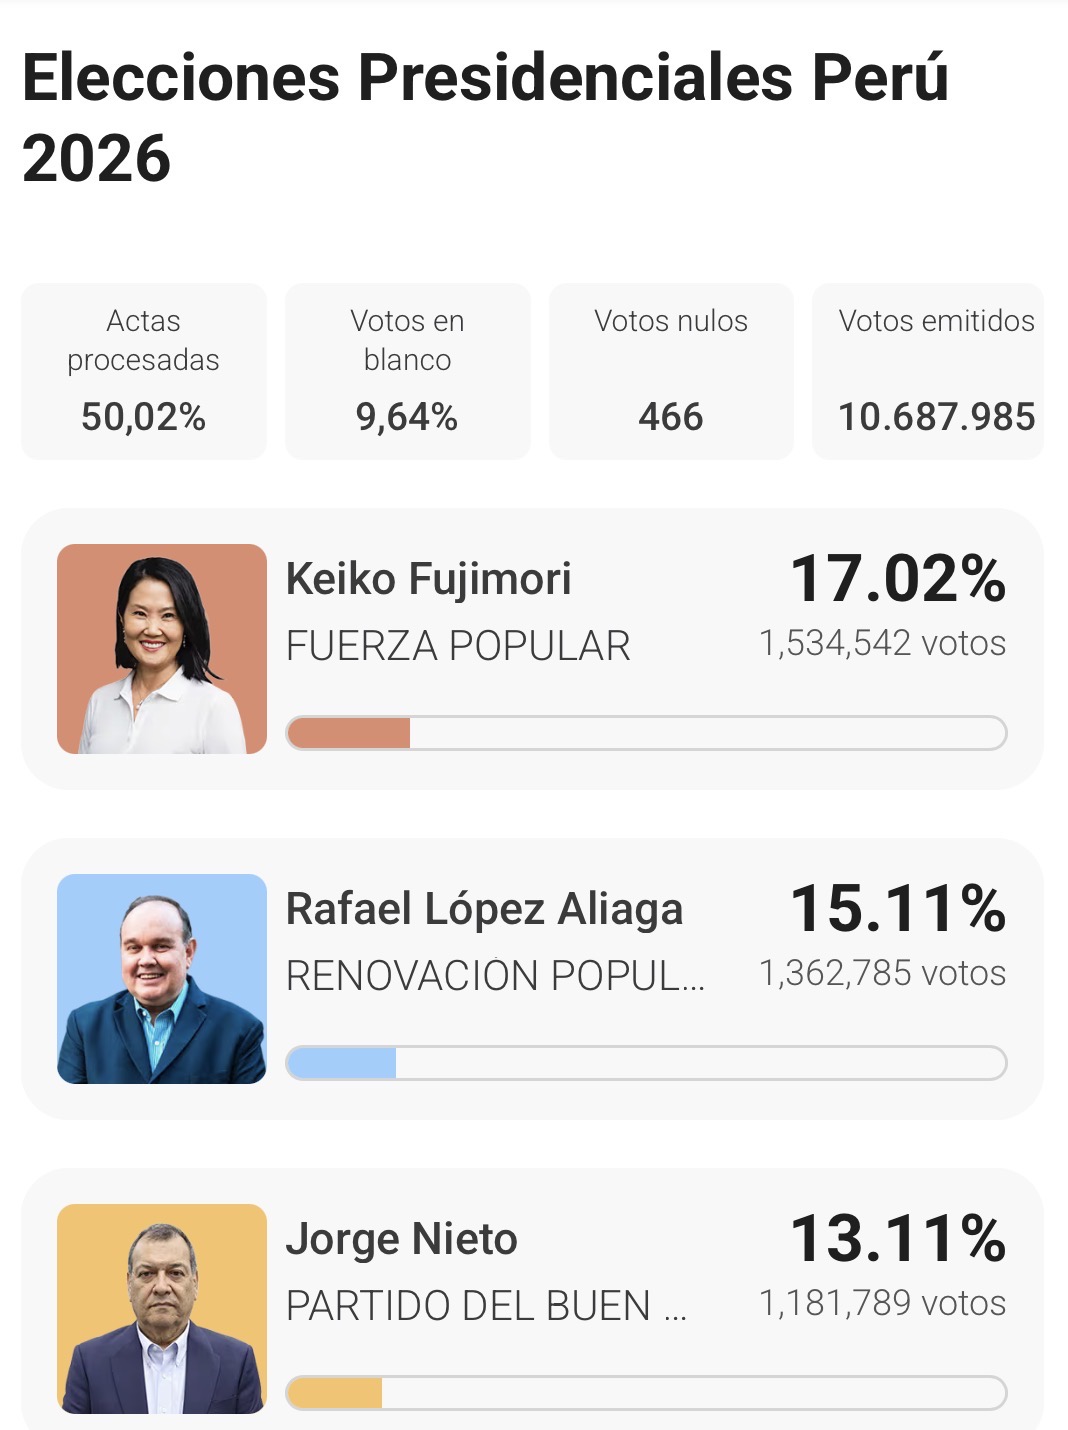
Task: Click Keiko Fujimori's vote progress bar
Action: tap(646, 733)
